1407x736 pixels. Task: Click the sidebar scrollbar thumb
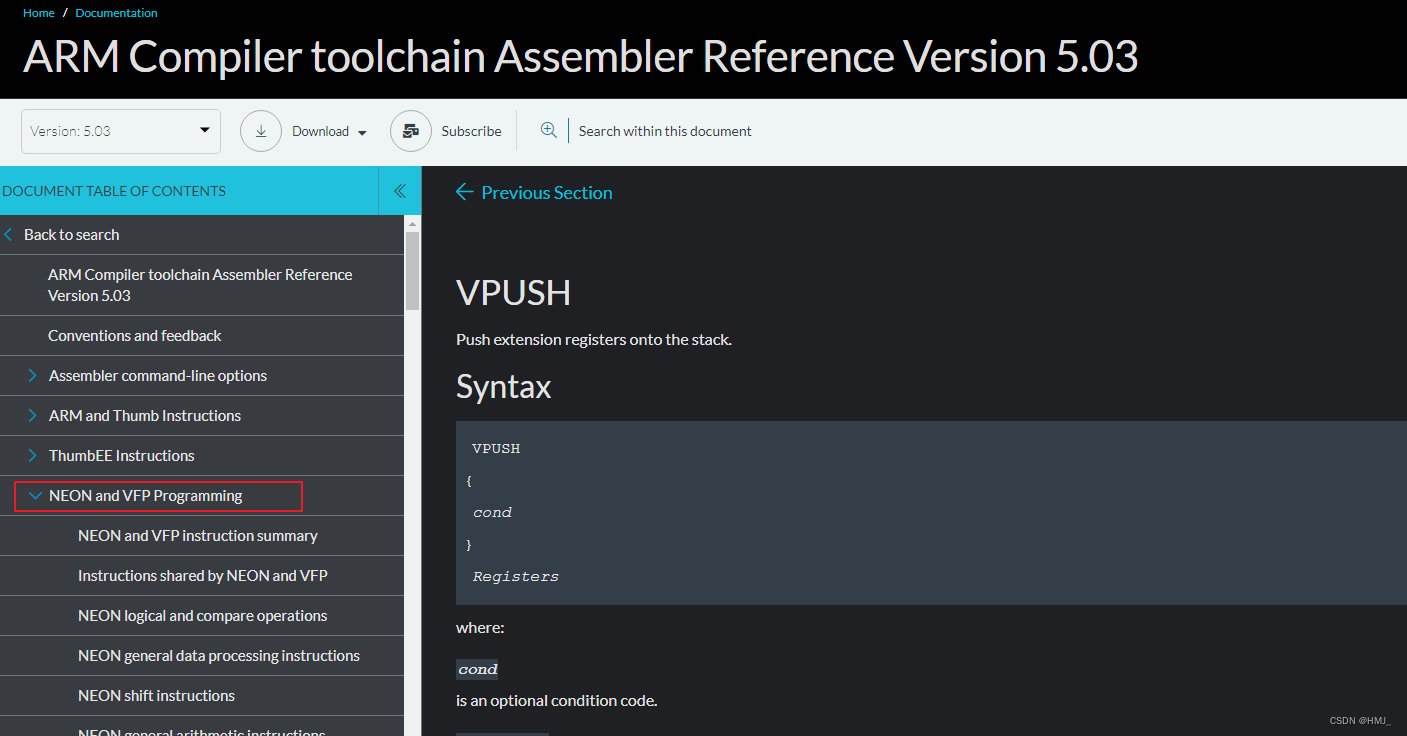(413, 272)
